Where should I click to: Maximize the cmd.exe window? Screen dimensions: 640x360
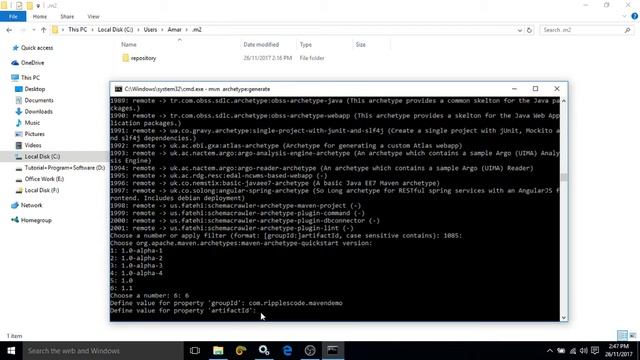coord(536,89)
